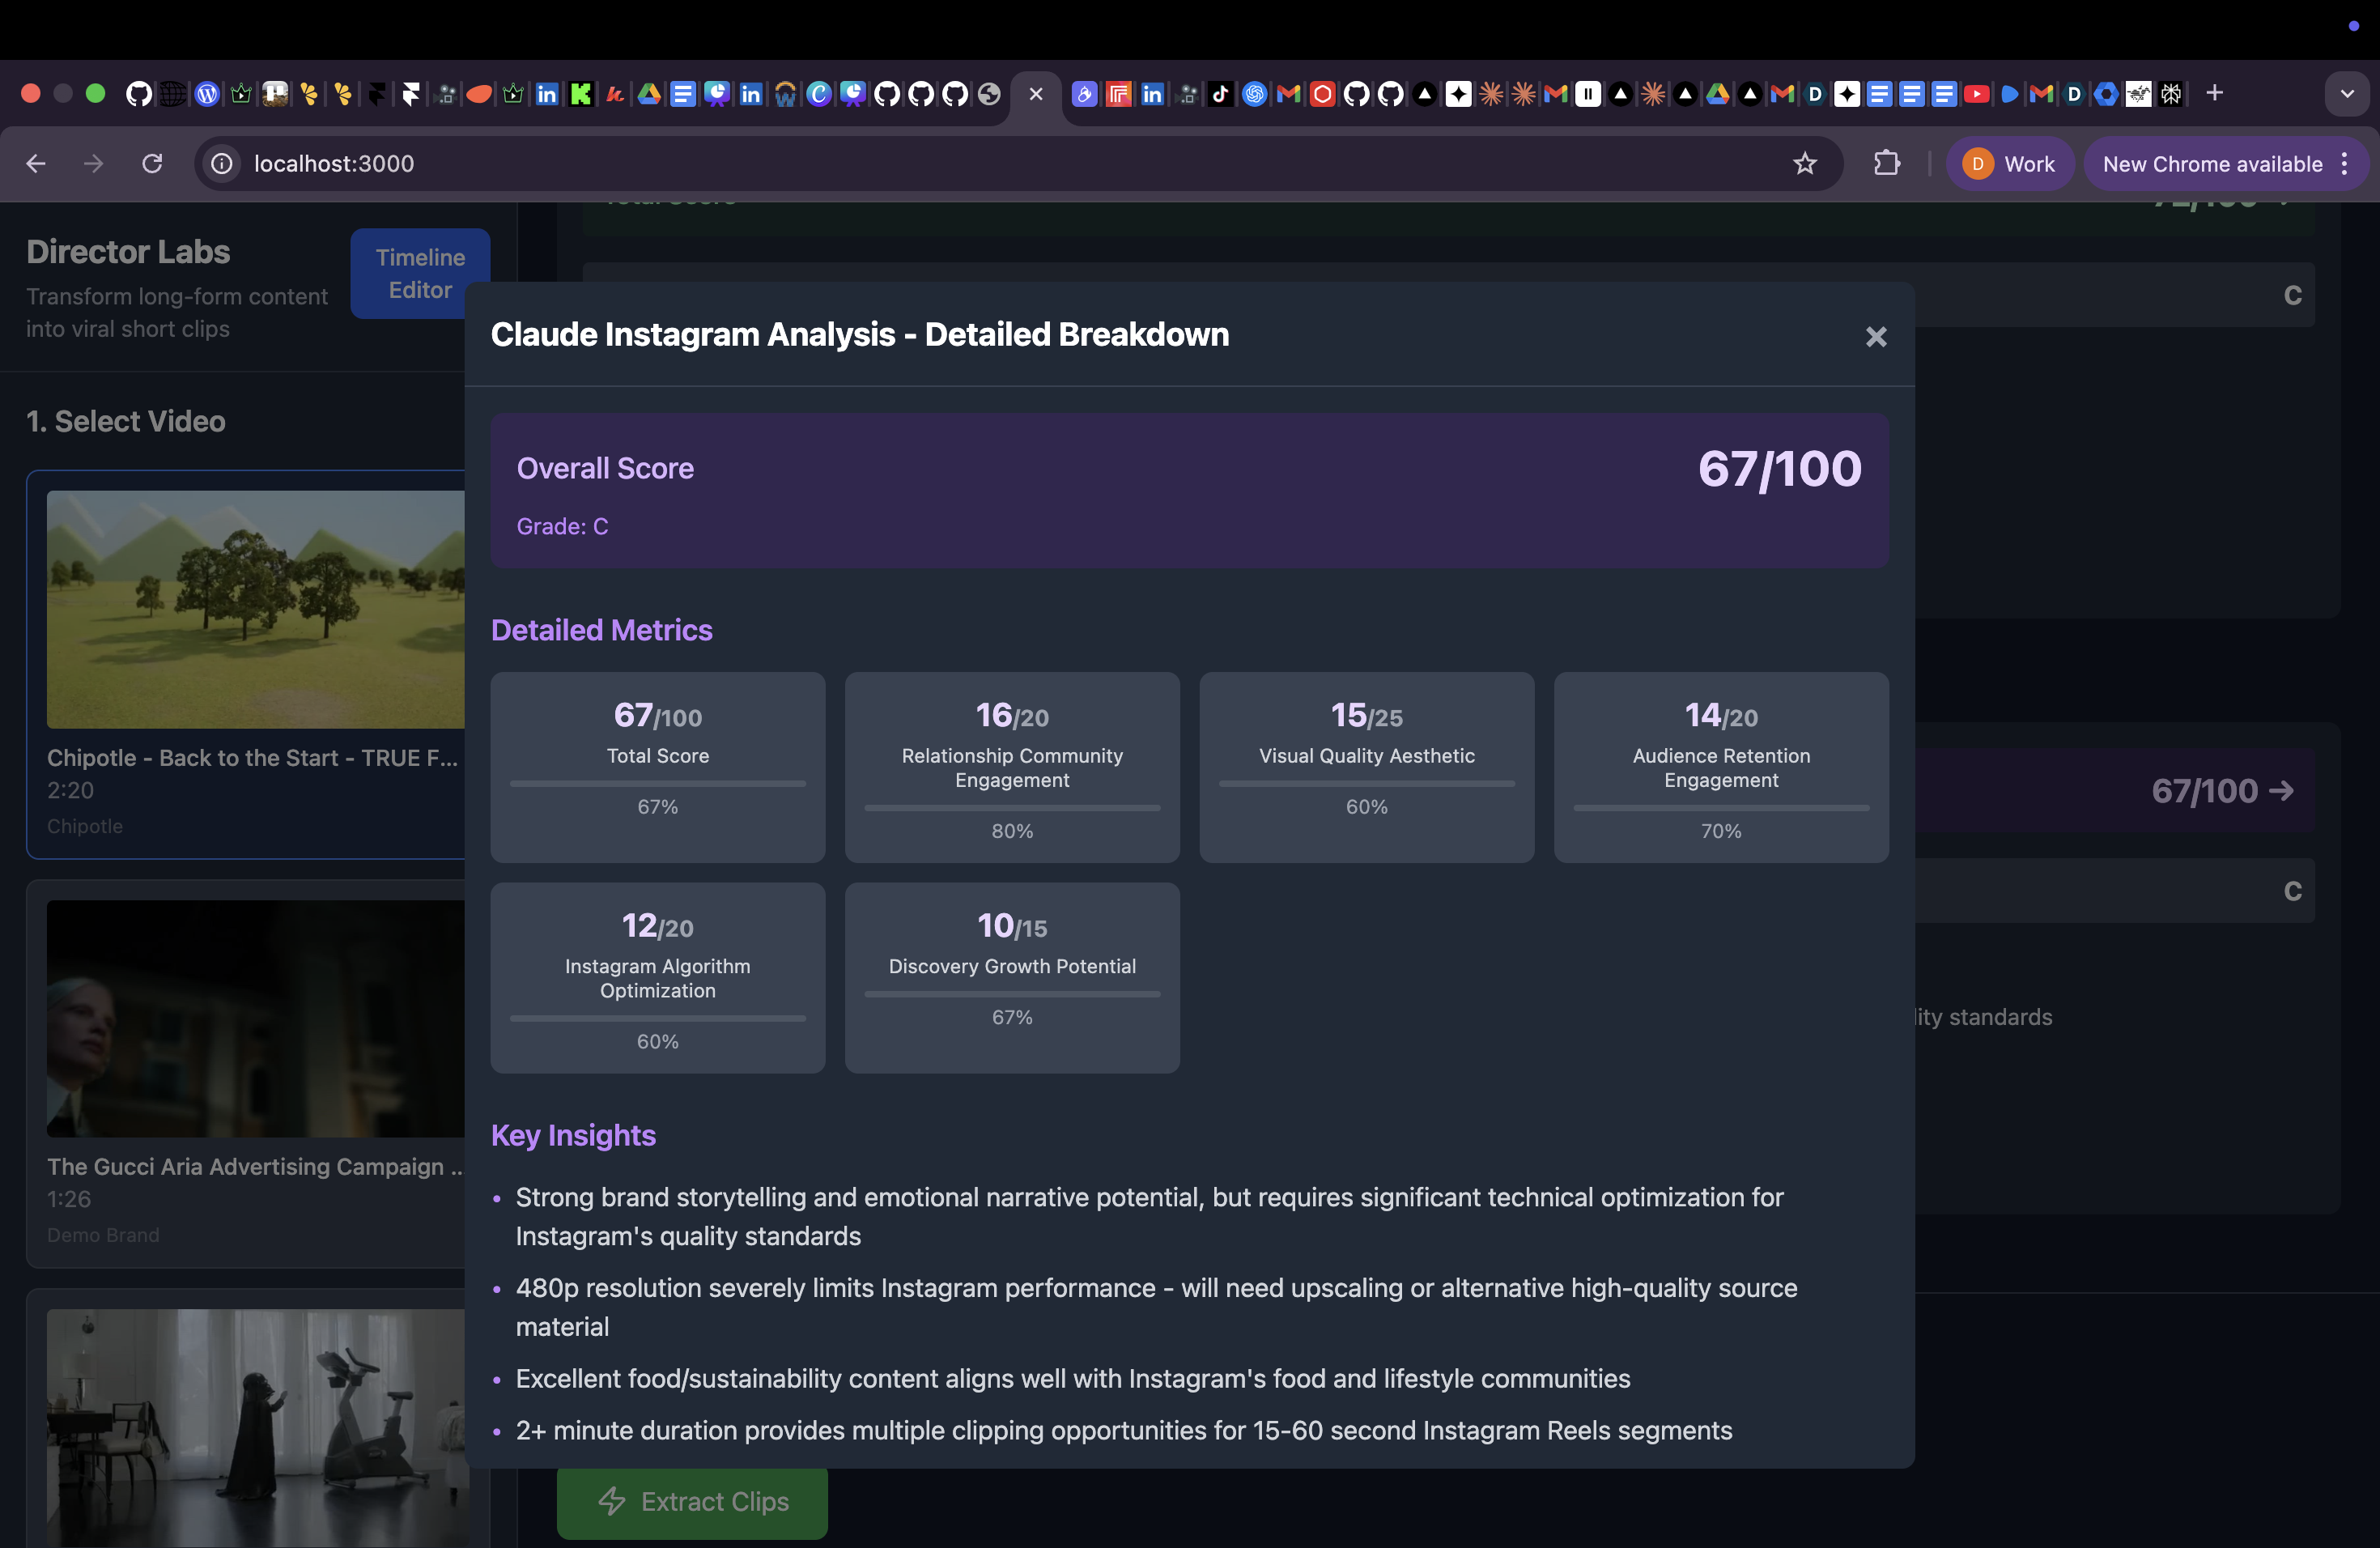The height and width of the screenshot is (1548, 2380).
Task: Expand the tab search dropdown
Action: click(x=2346, y=94)
